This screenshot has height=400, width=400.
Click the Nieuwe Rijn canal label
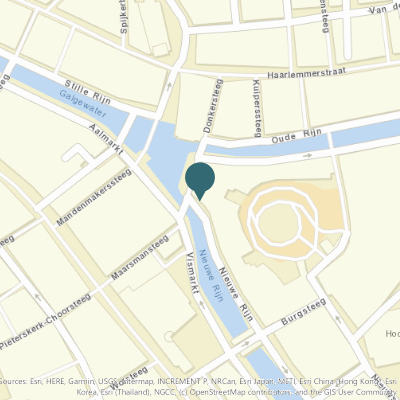[211, 276]
